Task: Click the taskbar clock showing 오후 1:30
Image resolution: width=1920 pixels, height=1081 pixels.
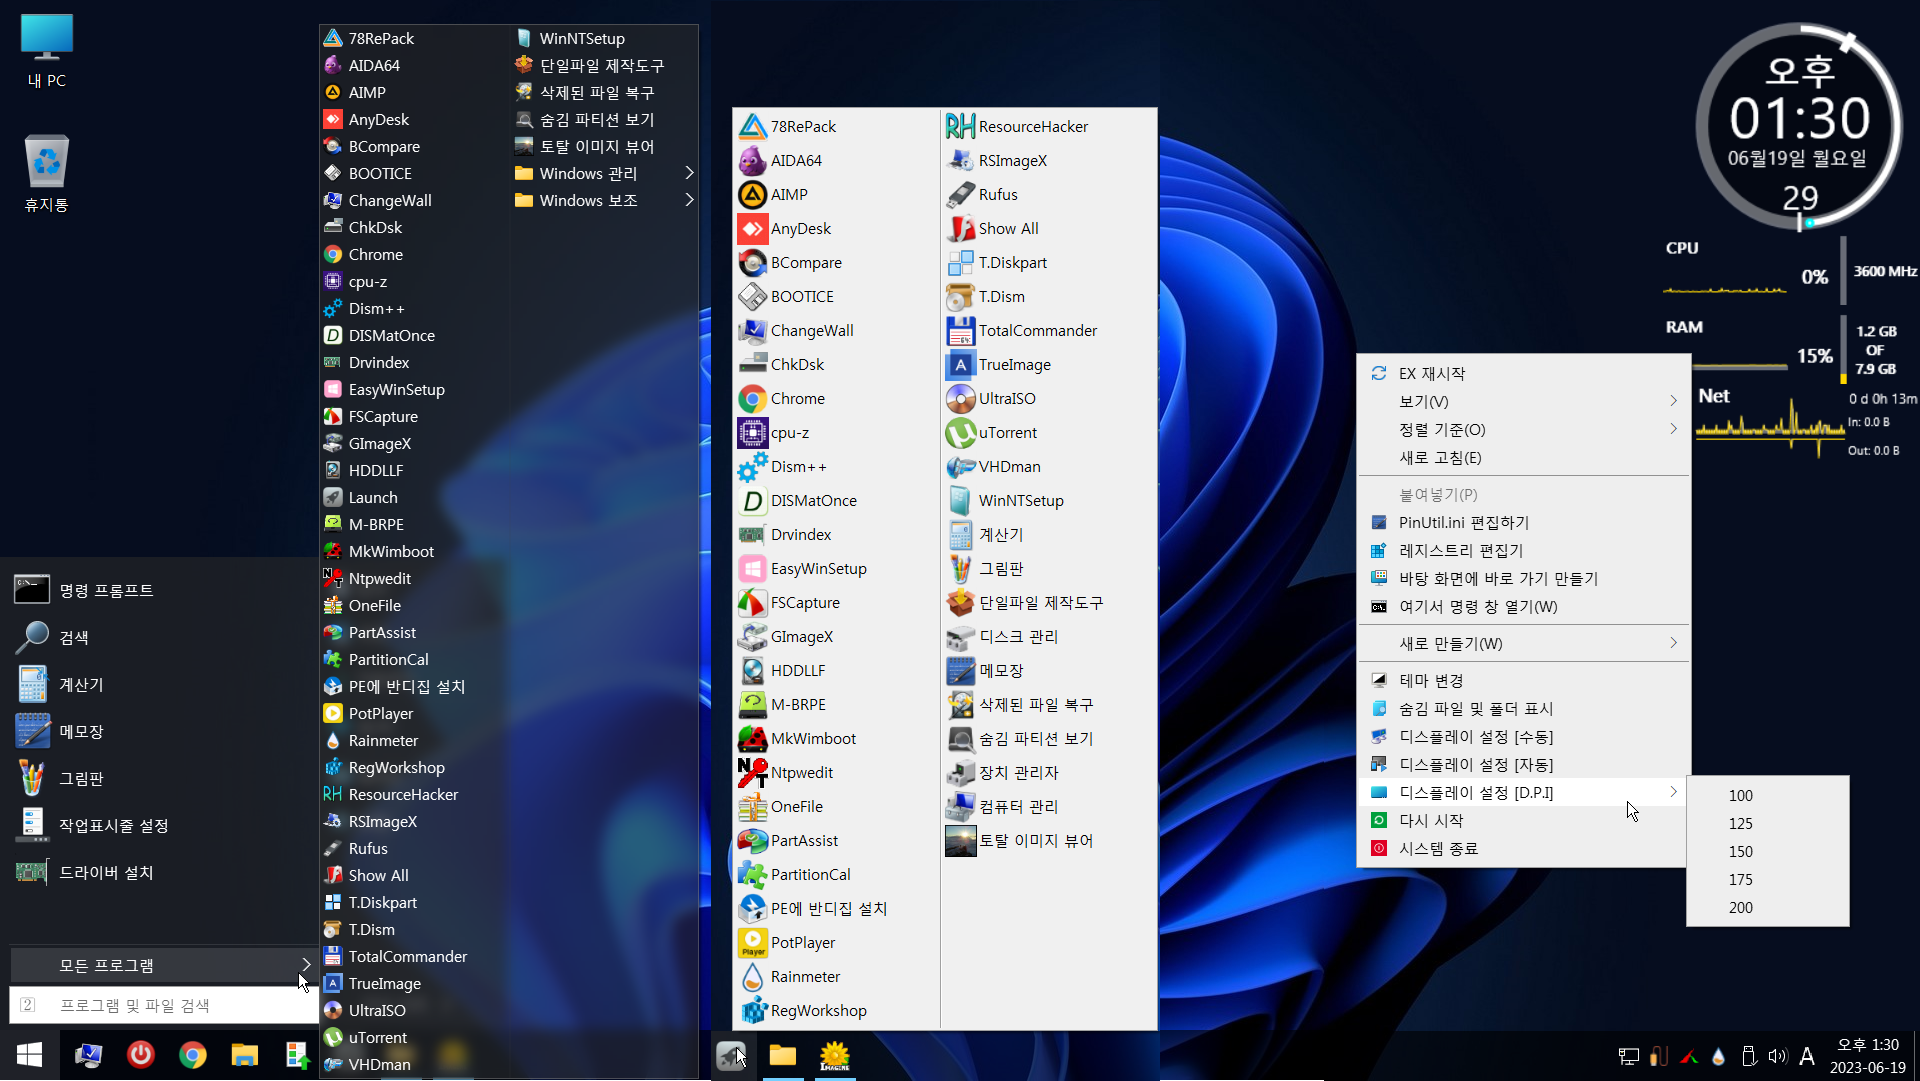Action: tap(1868, 1056)
